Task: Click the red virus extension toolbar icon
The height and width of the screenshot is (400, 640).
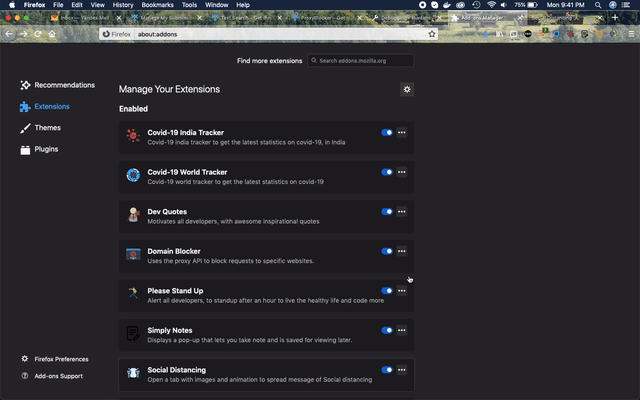Action: [571, 34]
